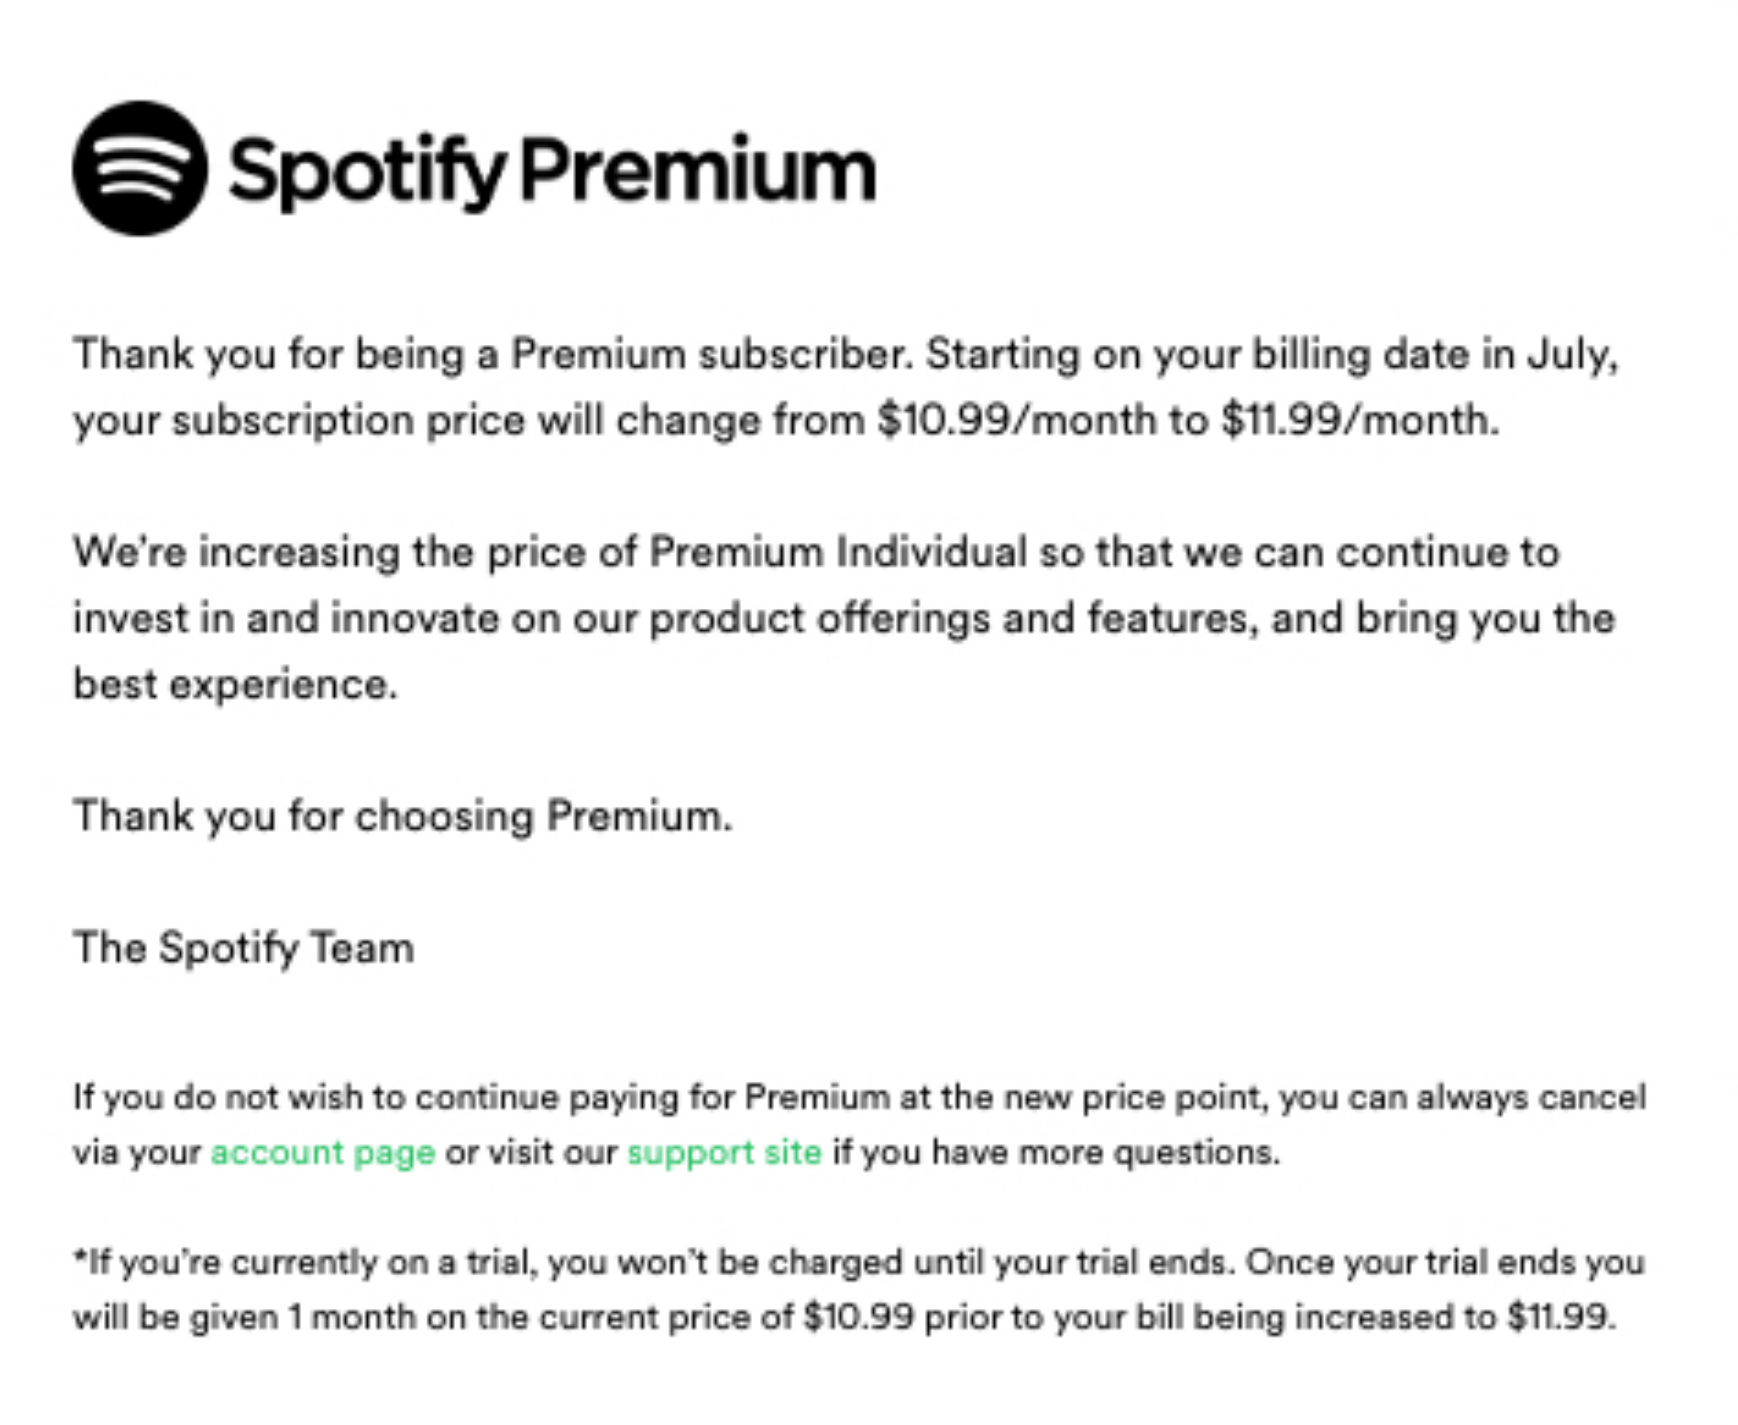
Task: Open the "support site" link
Action: click(x=724, y=1152)
